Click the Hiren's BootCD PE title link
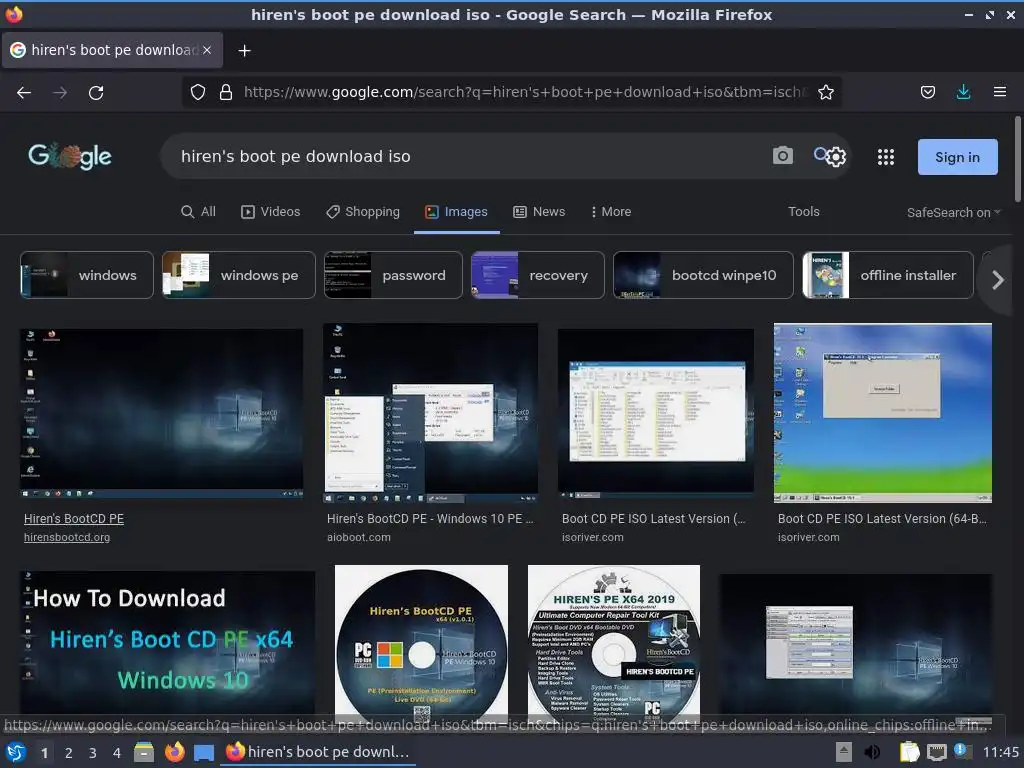Viewport: 1024px width, 768px height. pos(74,519)
